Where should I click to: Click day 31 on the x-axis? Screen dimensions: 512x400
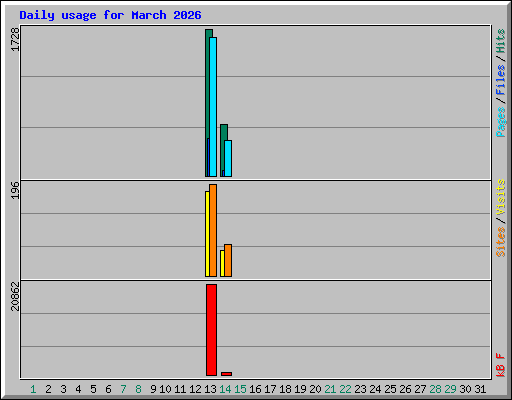[x=480, y=389]
